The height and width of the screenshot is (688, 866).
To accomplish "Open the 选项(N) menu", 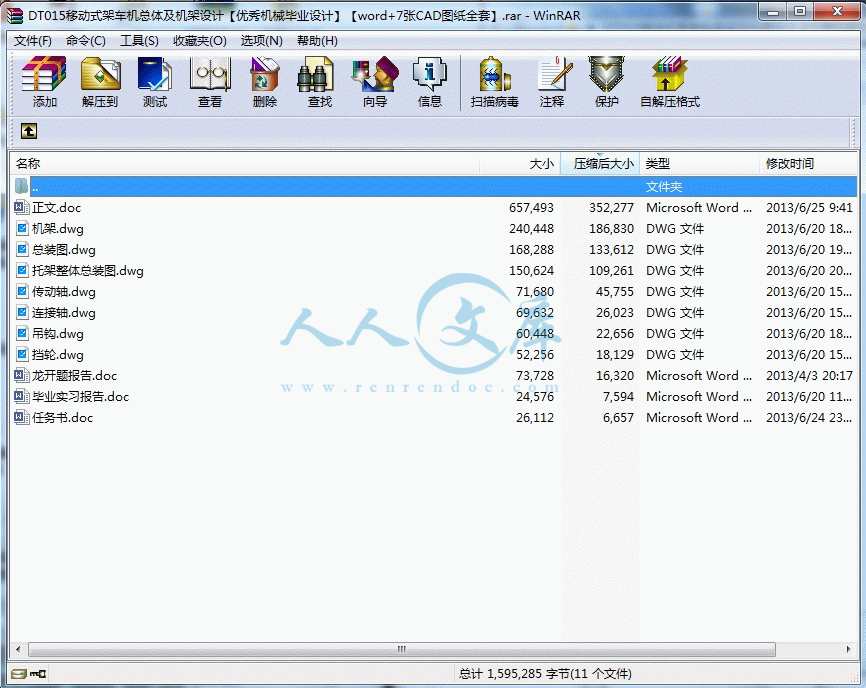I will click(261, 41).
